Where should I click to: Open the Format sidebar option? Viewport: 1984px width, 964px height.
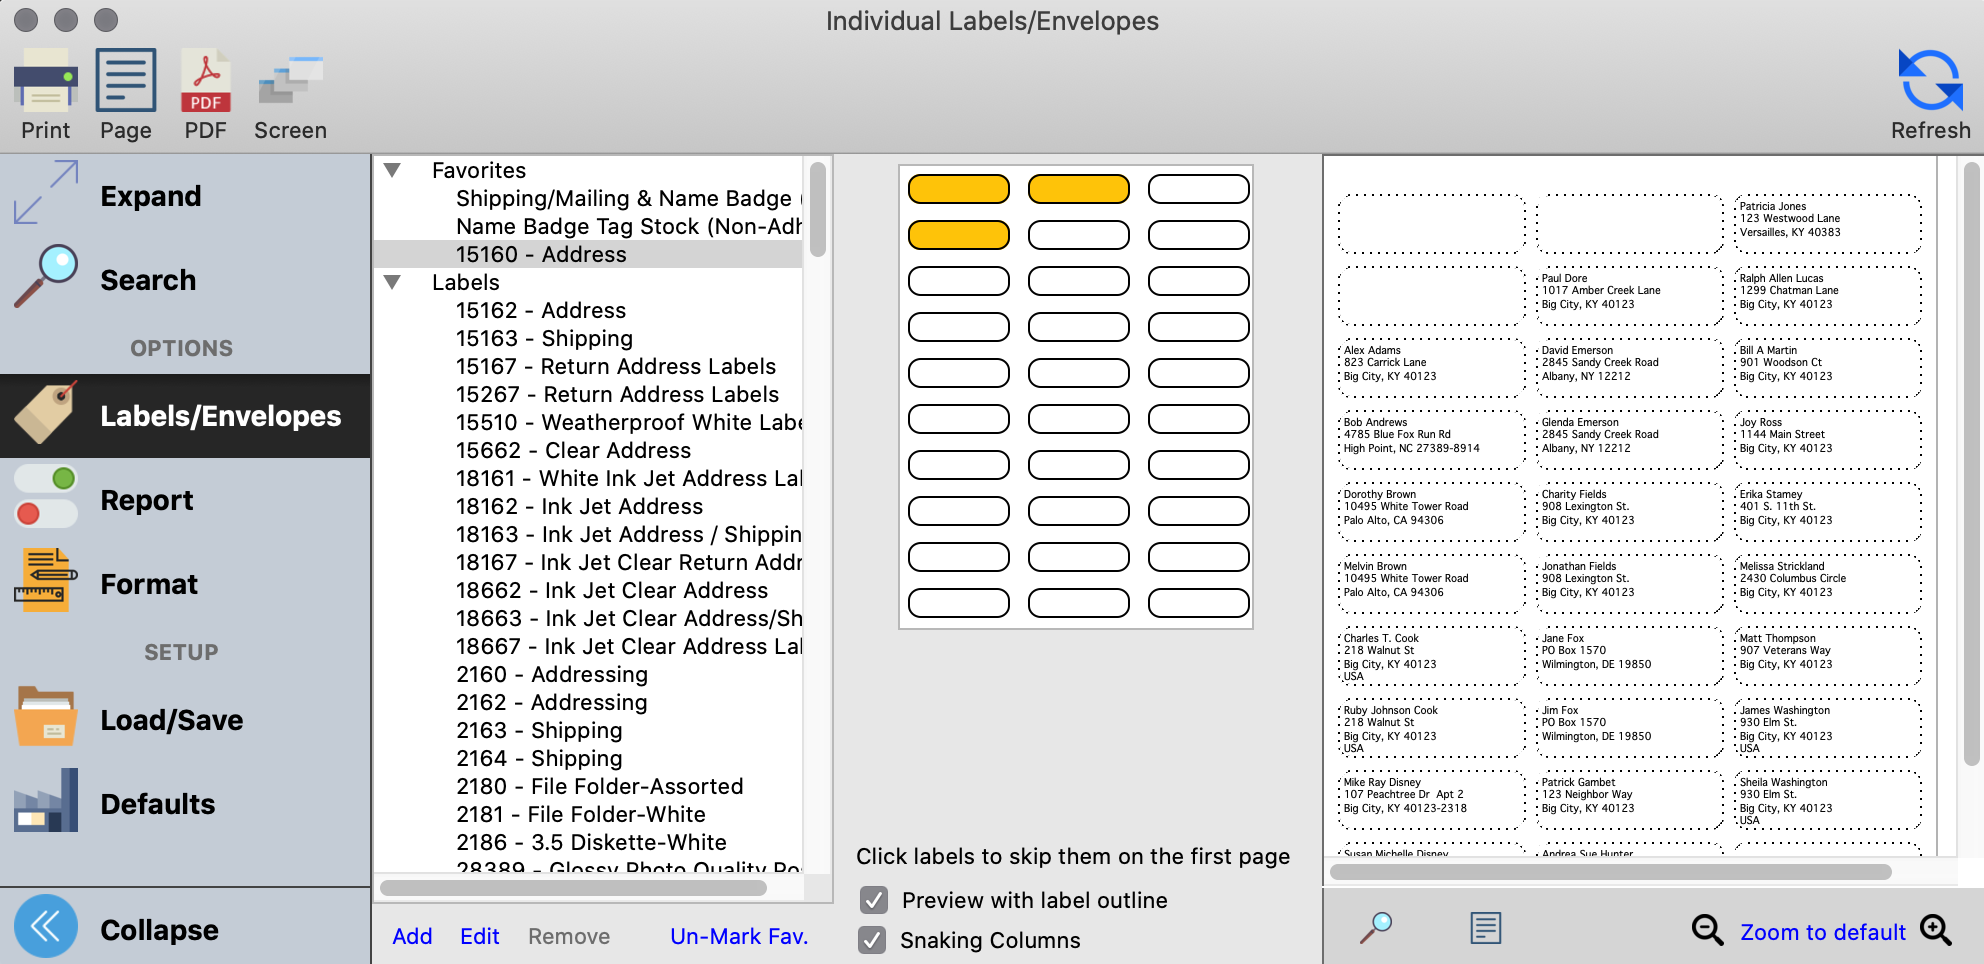pos(185,584)
